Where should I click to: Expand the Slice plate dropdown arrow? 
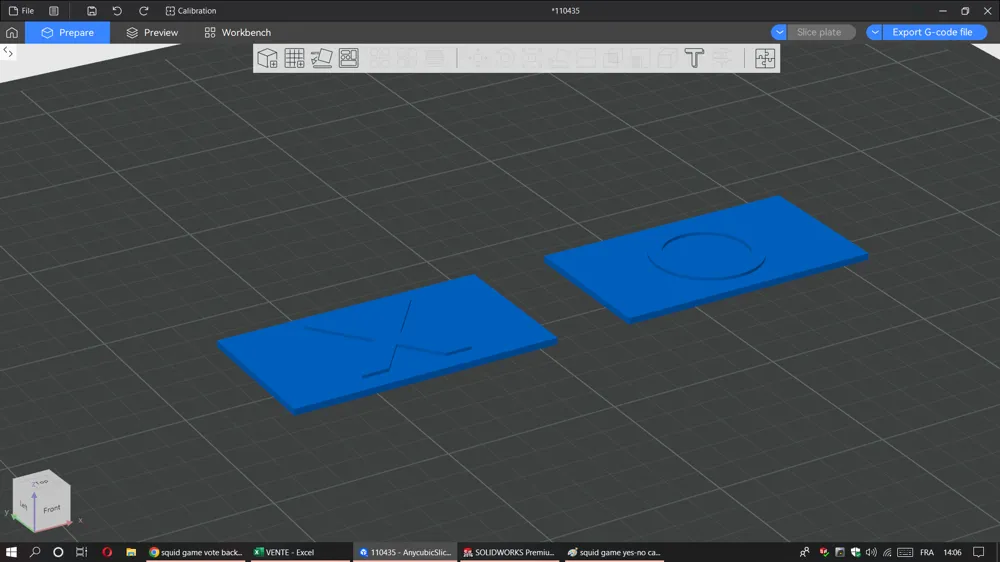(779, 32)
